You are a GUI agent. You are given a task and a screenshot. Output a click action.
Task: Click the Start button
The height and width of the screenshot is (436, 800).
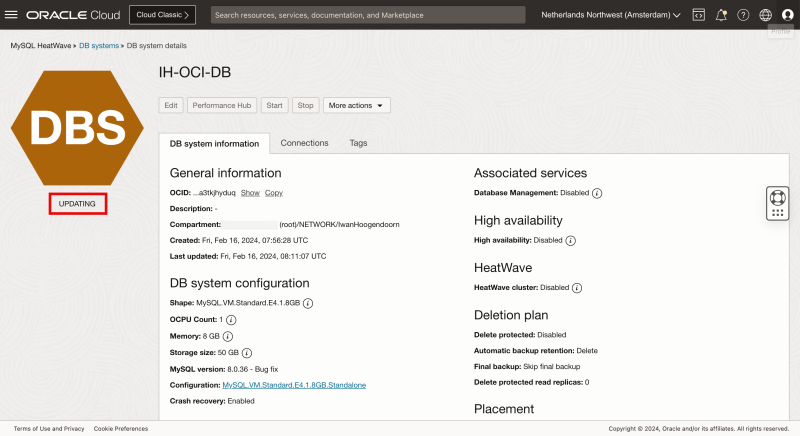[274, 106]
